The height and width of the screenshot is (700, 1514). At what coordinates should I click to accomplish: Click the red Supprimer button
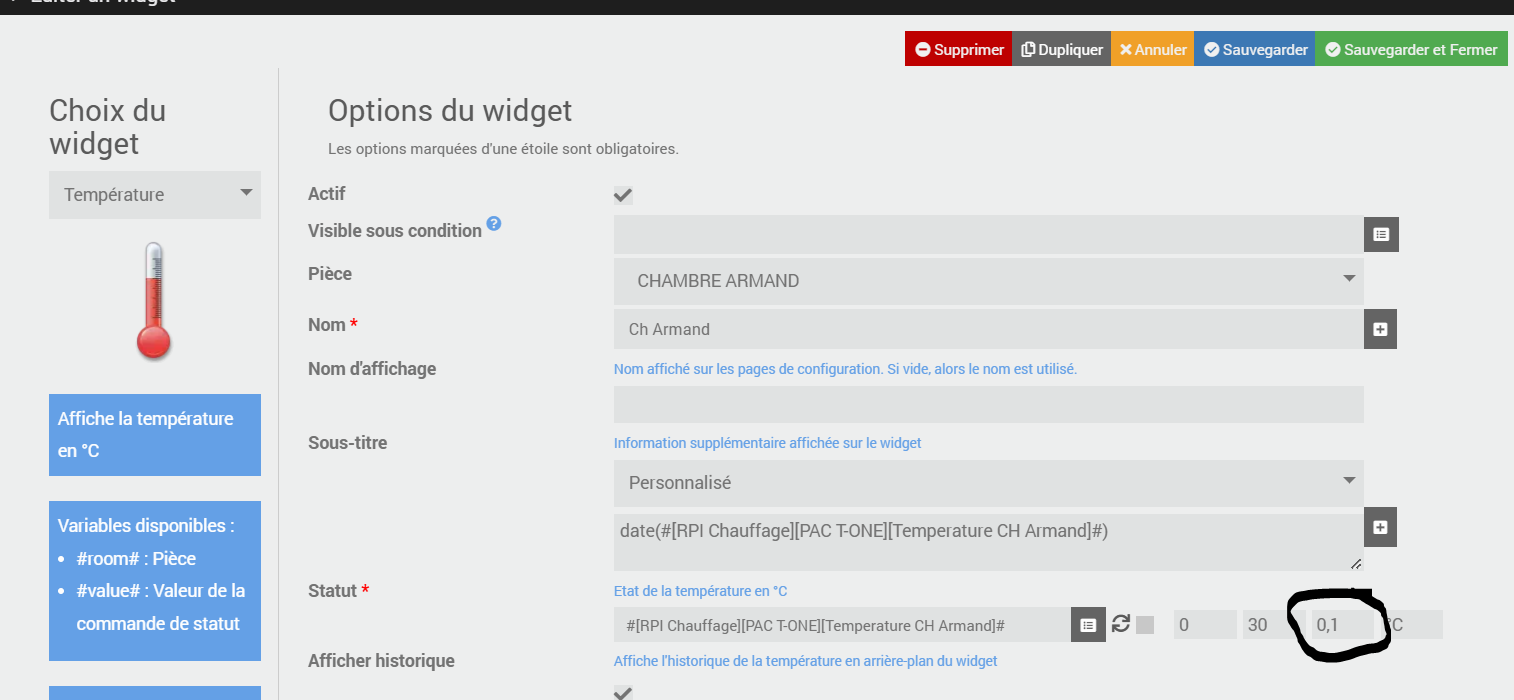958,49
